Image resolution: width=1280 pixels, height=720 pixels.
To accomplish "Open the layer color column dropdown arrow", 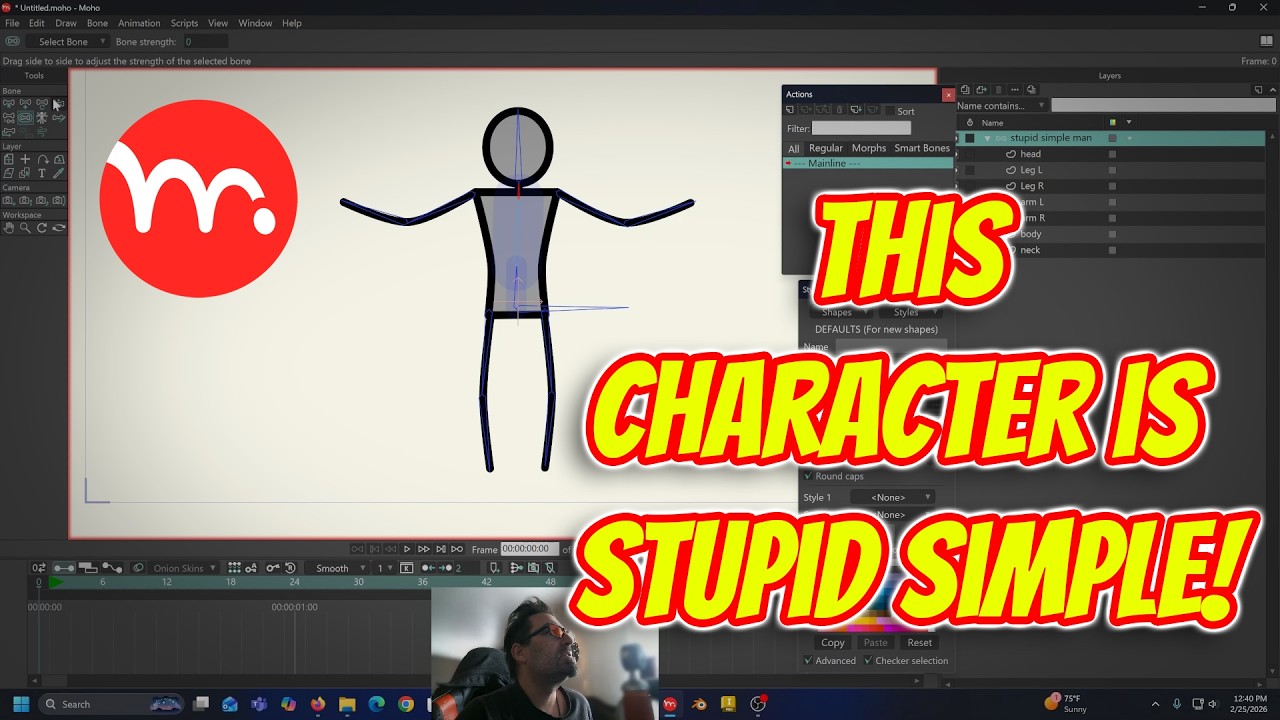I will pos(1129,122).
